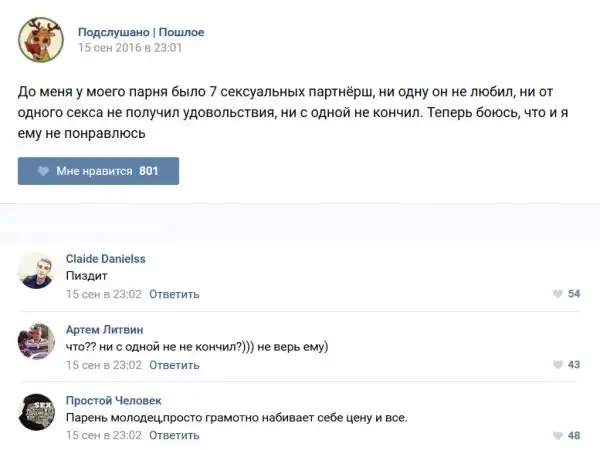600x450 pixels.
Task: Visit Простой Человек's profile name link
Action: [113, 400]
